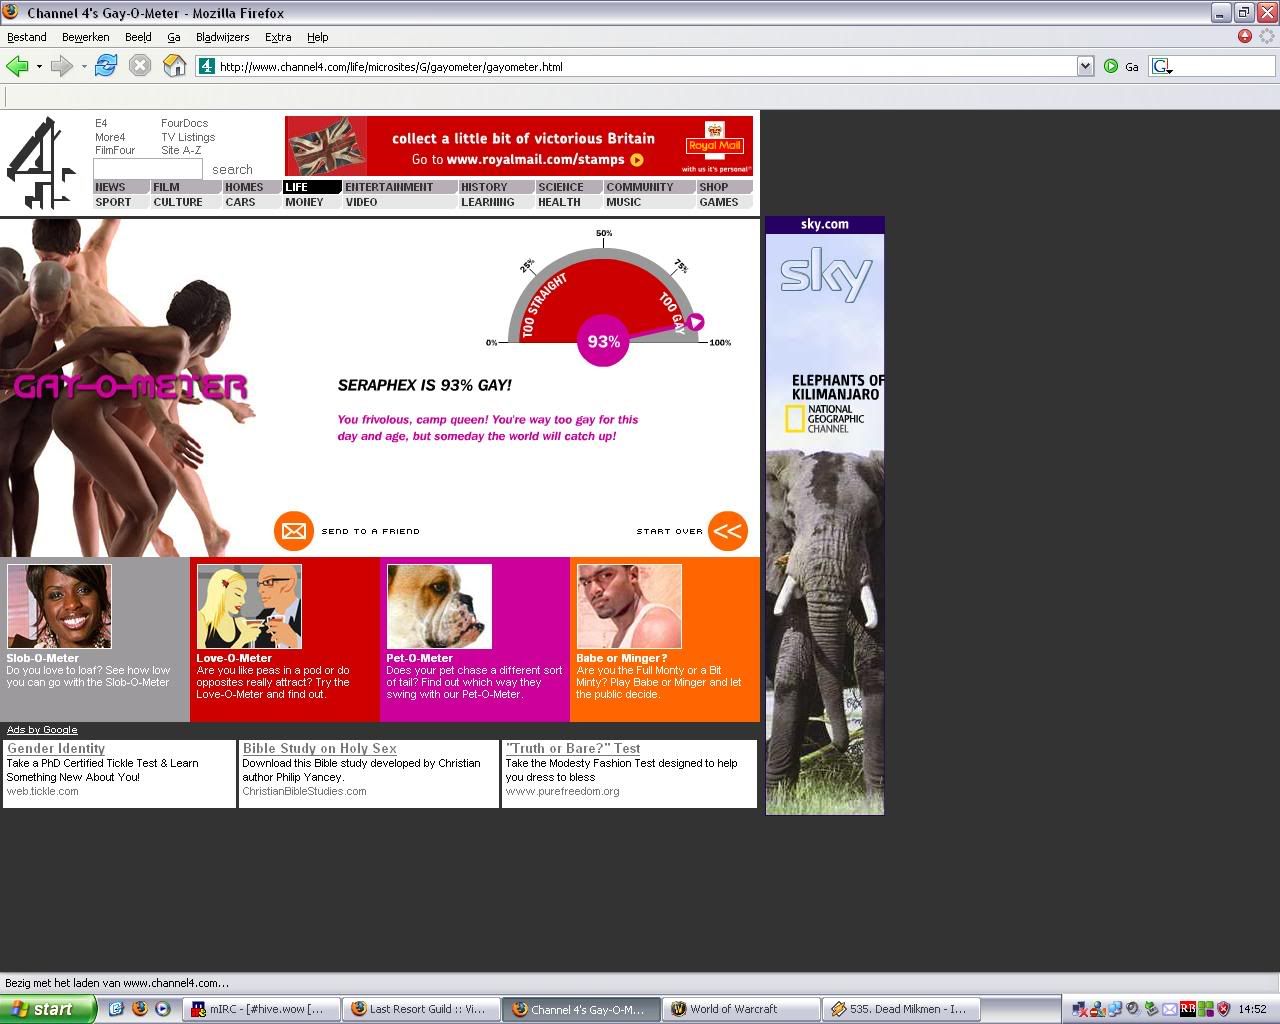
Task: Open the Slob-O-Meter thumbnail
Action: tap(59, 606)
